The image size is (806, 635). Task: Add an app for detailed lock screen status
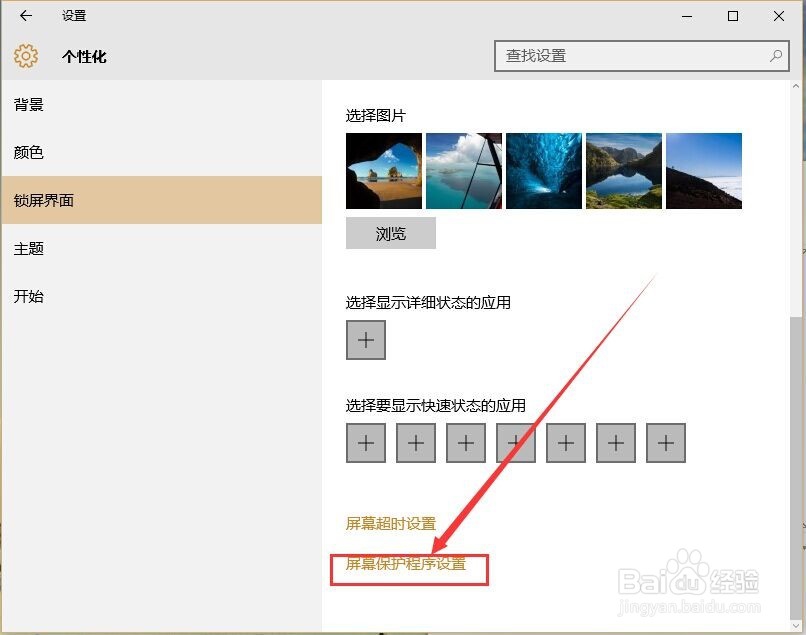coord(365,340)
